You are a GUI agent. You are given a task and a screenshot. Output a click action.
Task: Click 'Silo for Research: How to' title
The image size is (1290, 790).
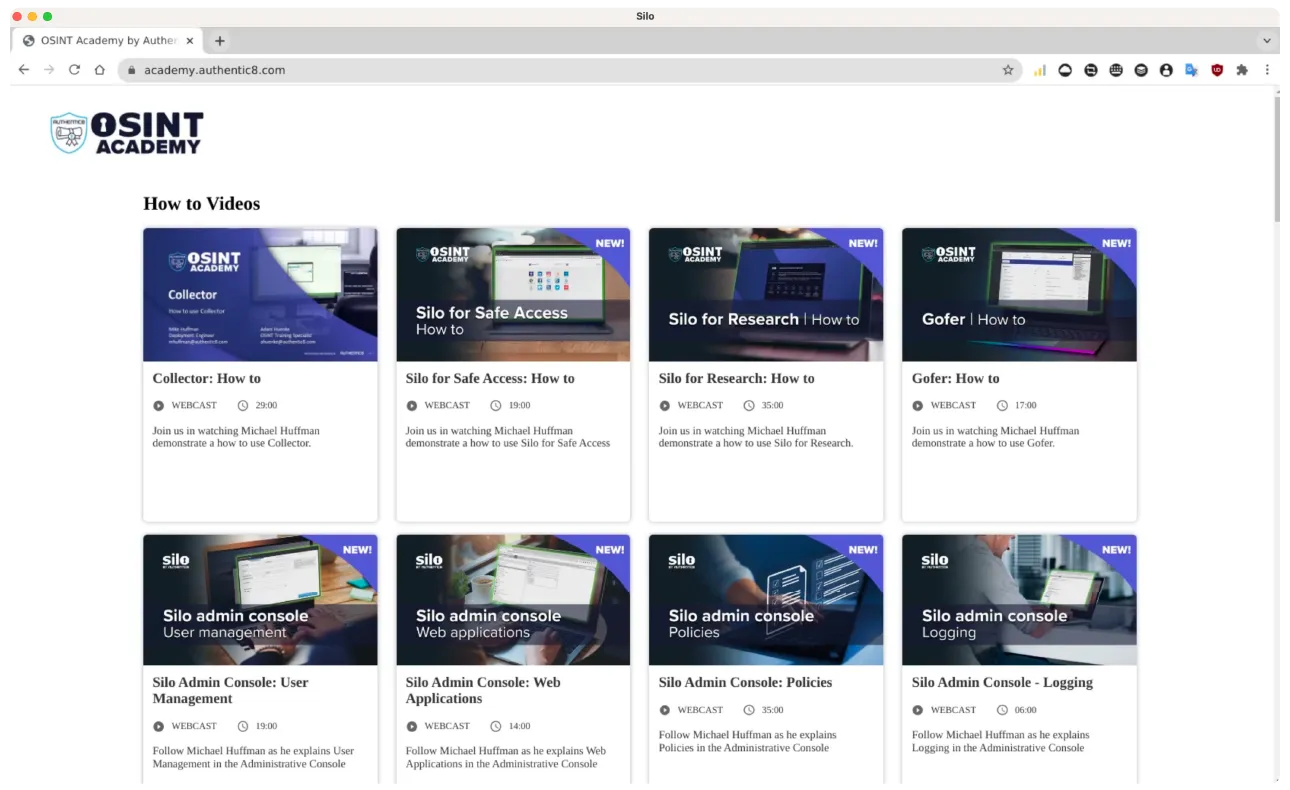pos(737,378)
